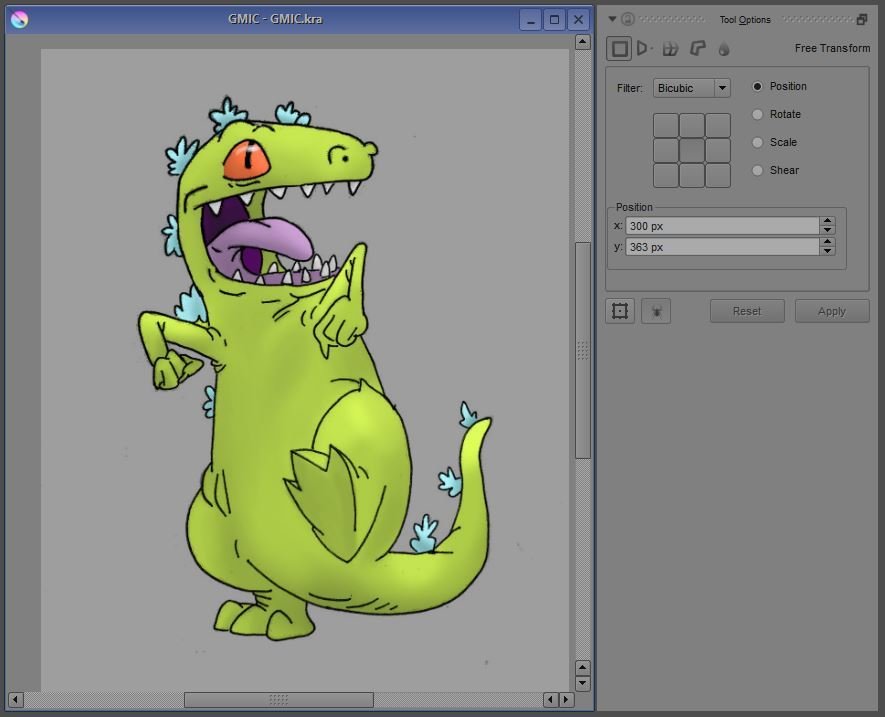Screen dimensions: 885x717
Task: Select the top-right anchor point cell
Action: click(717, 125)
